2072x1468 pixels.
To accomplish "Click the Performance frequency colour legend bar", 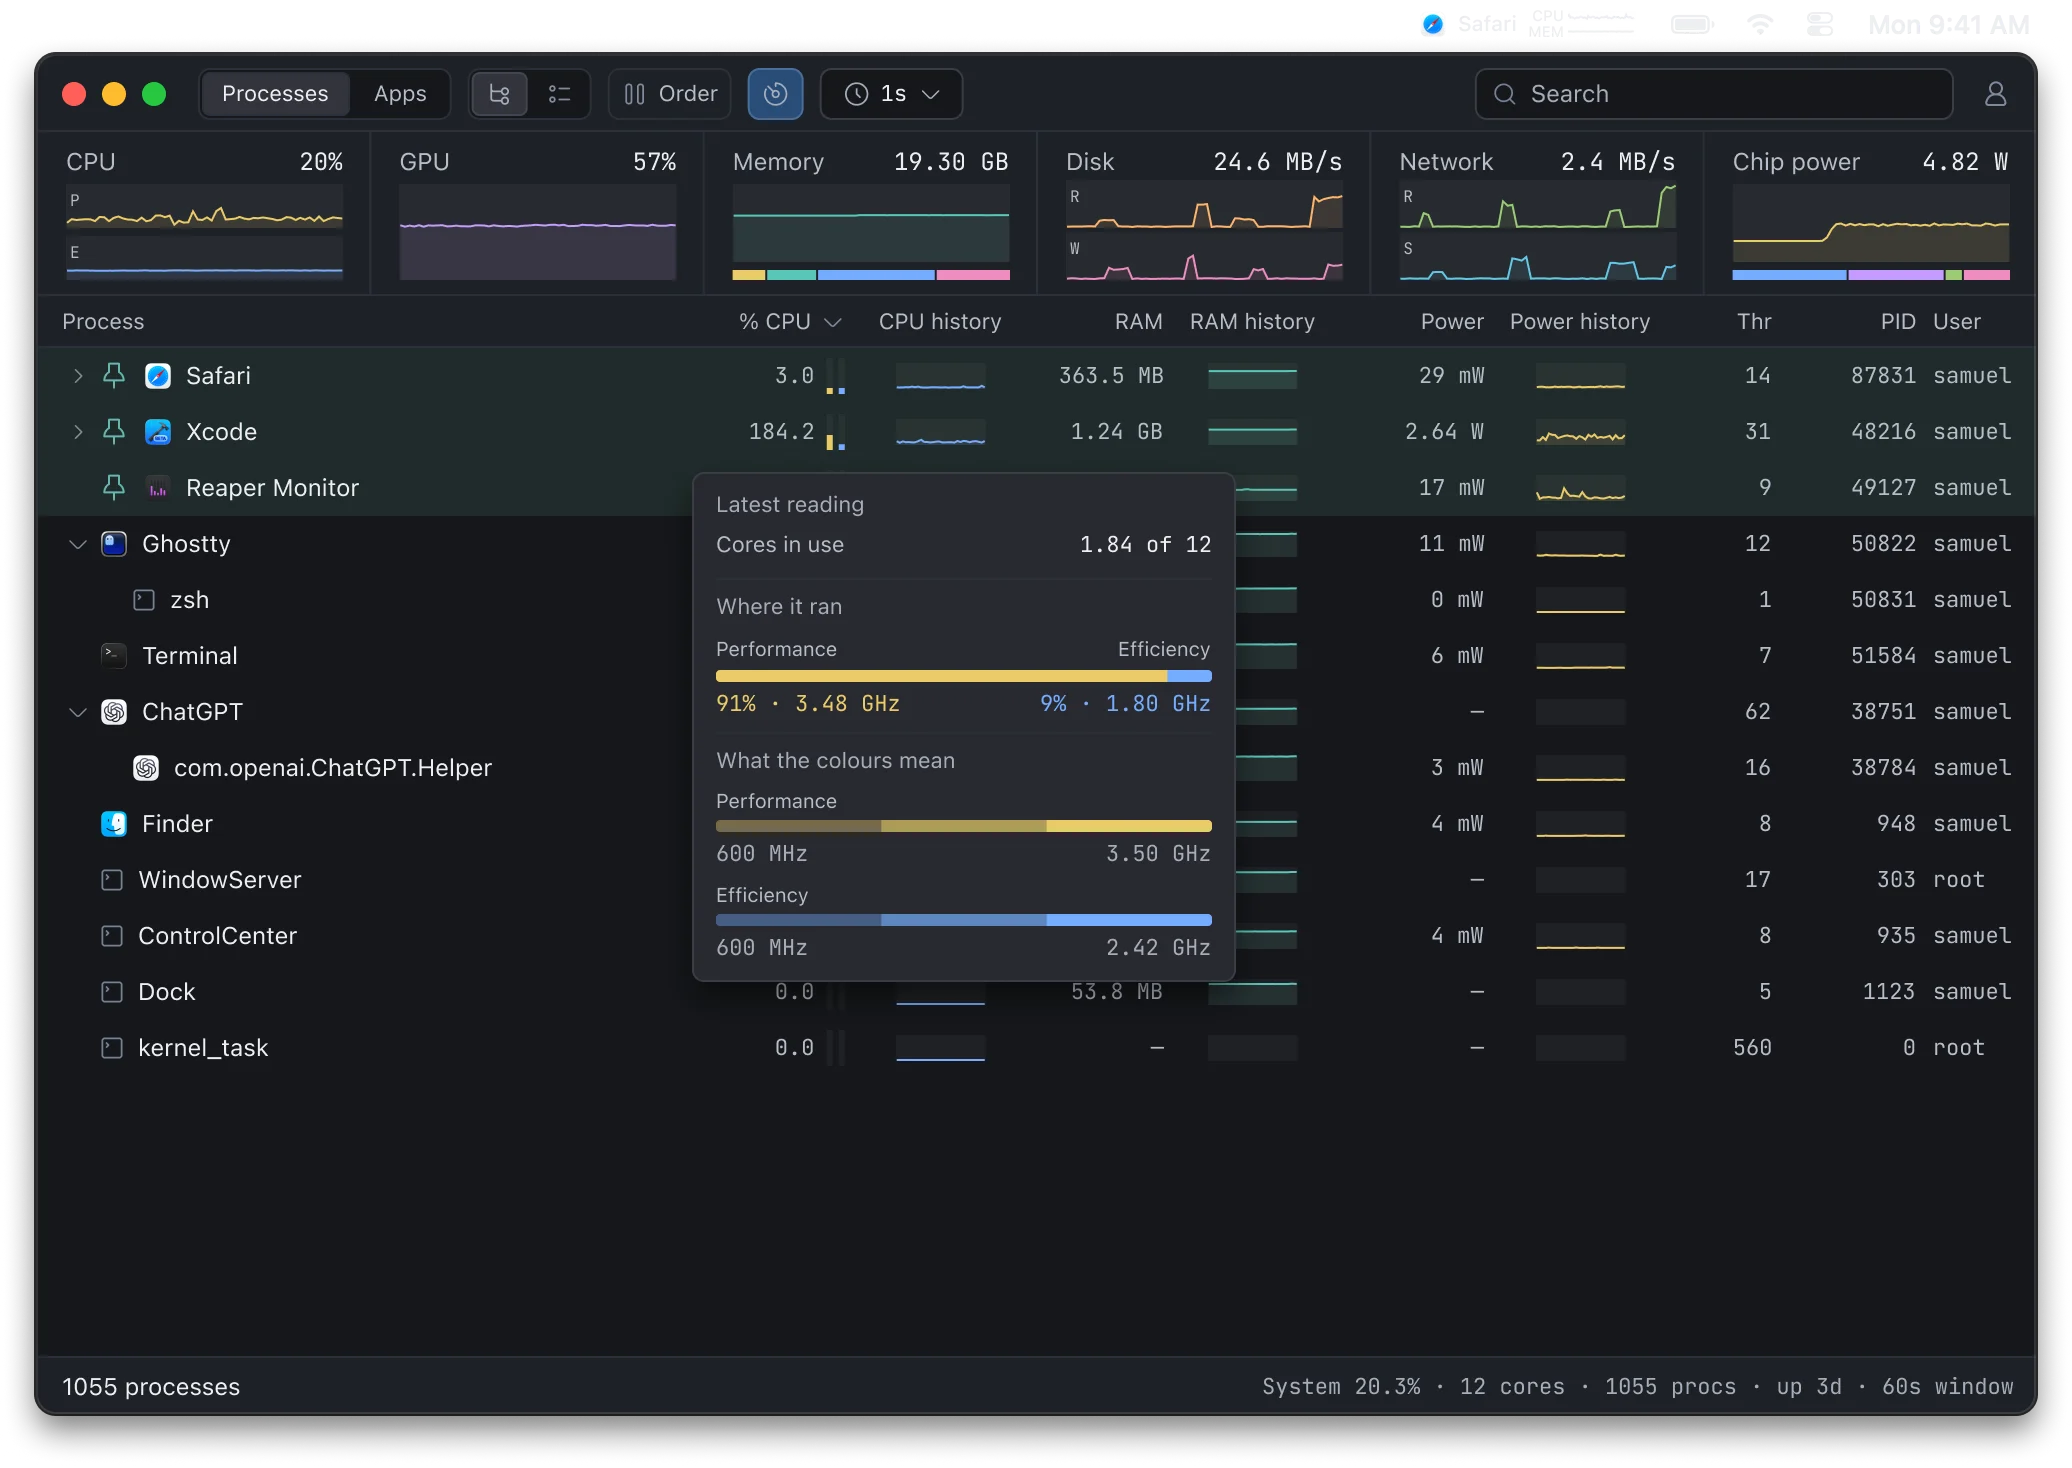I will (964, 826).
